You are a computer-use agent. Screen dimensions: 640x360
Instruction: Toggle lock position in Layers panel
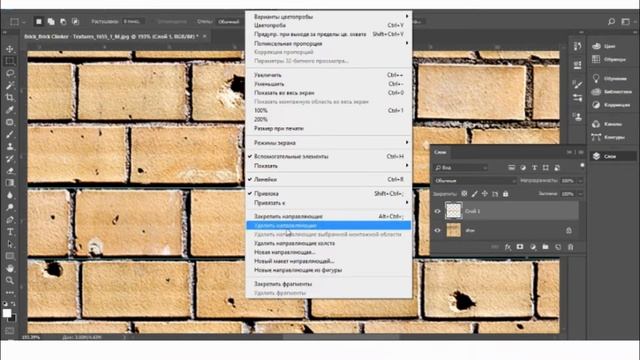[484, 194]
